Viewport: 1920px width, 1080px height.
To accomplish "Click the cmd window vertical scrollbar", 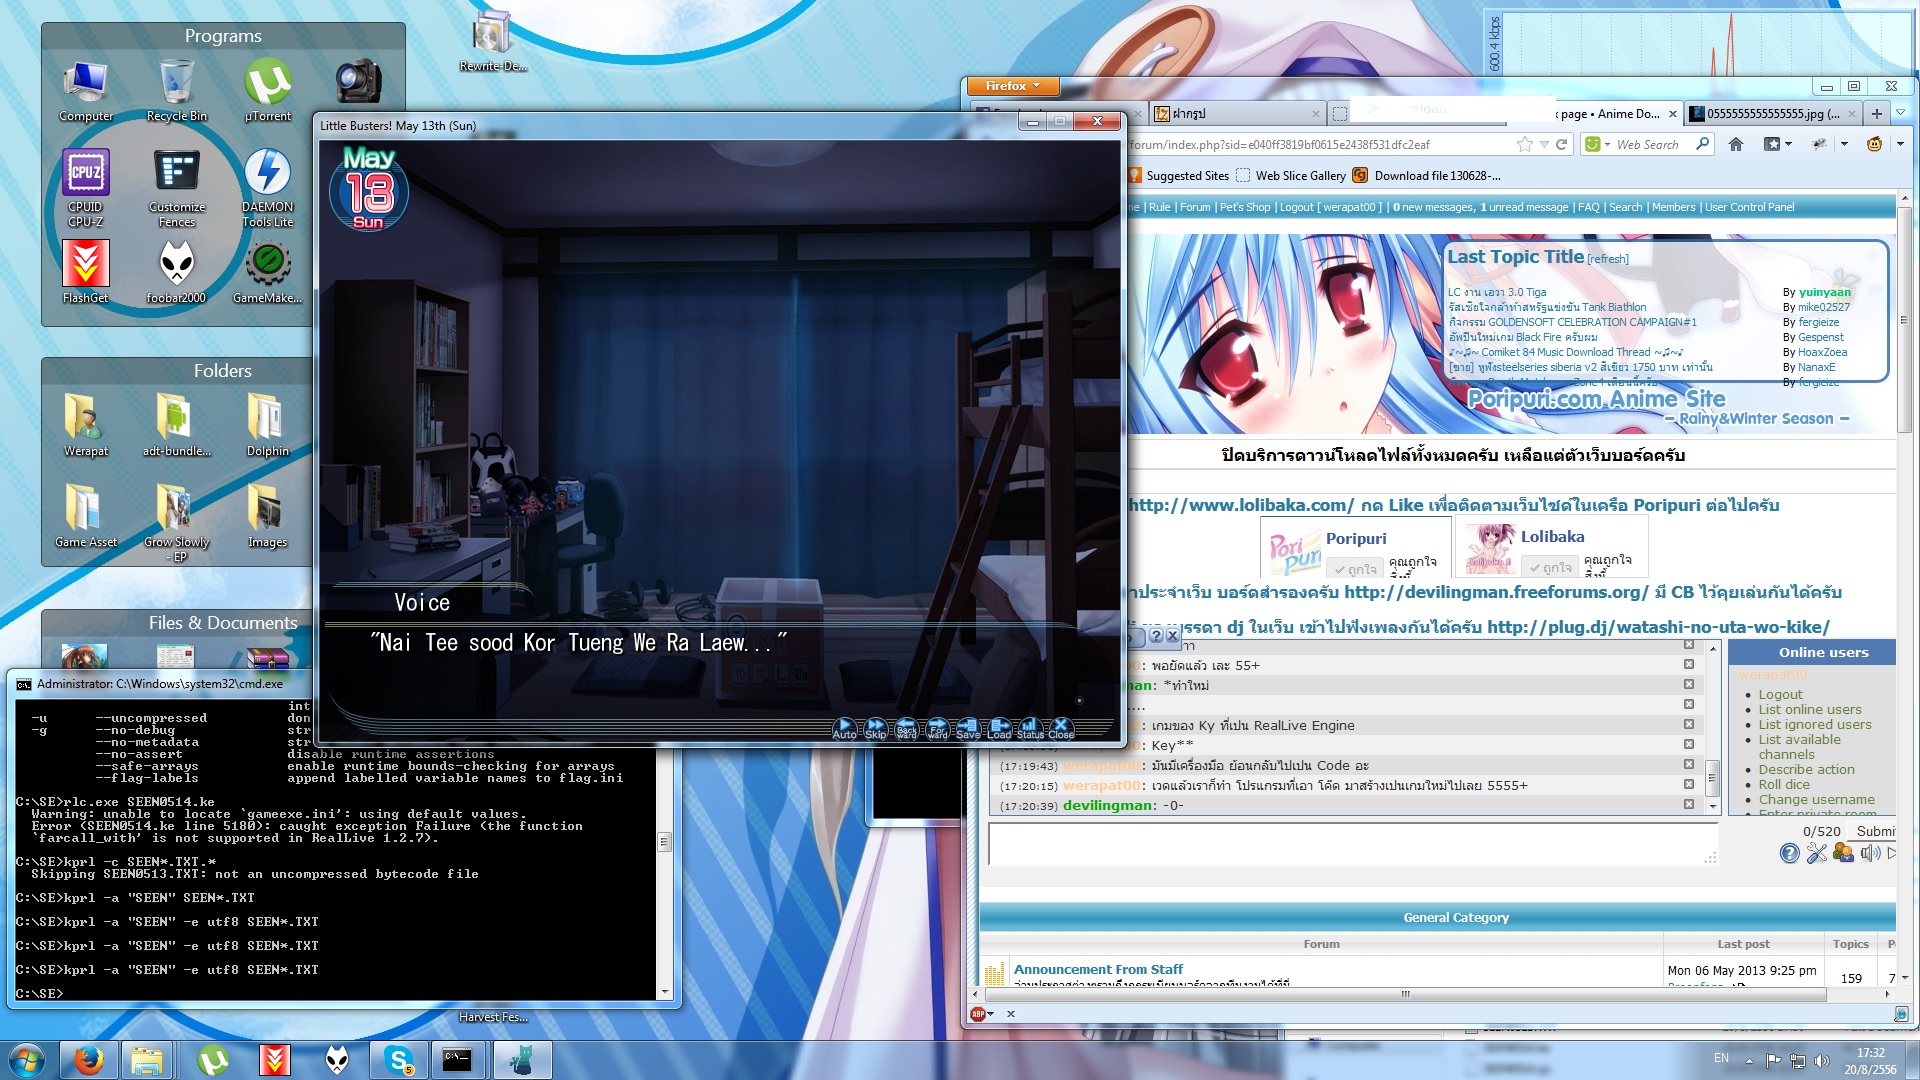I will tap(664, 842).
